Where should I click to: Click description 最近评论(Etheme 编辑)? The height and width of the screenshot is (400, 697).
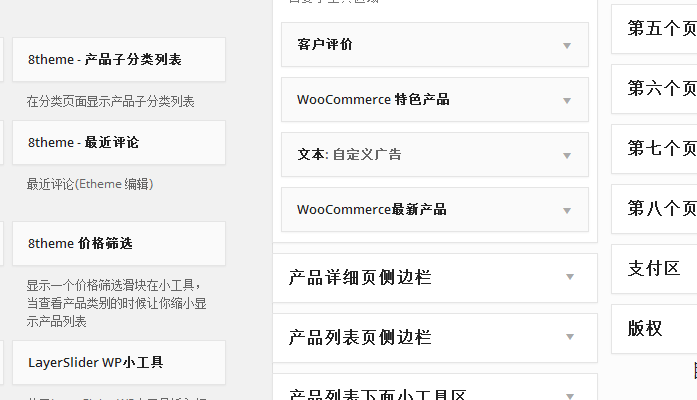click(90, 184)
